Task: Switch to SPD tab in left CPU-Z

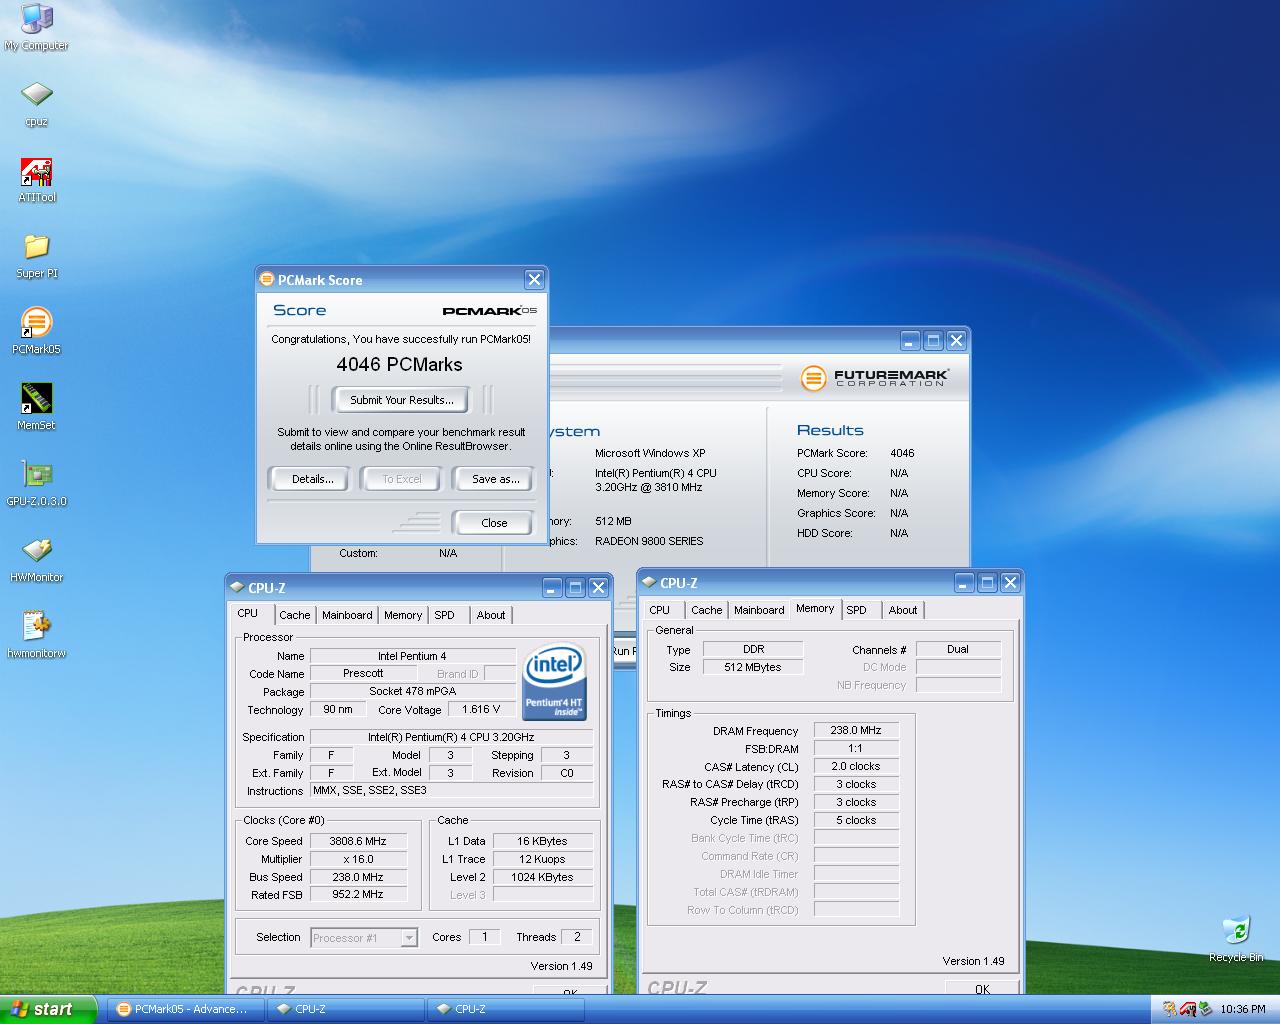Action: (444, 615)
